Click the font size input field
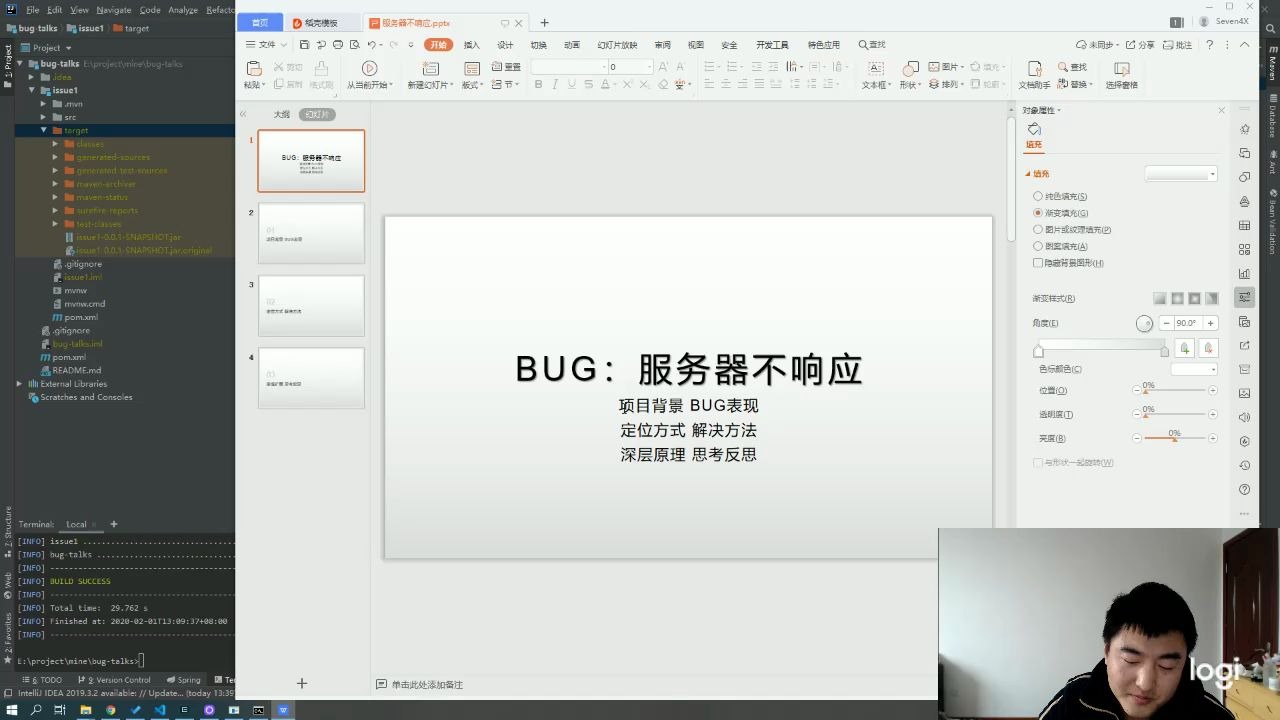Image resolution: width=1280 pixels, height=720 pixels. pos(630,67)
